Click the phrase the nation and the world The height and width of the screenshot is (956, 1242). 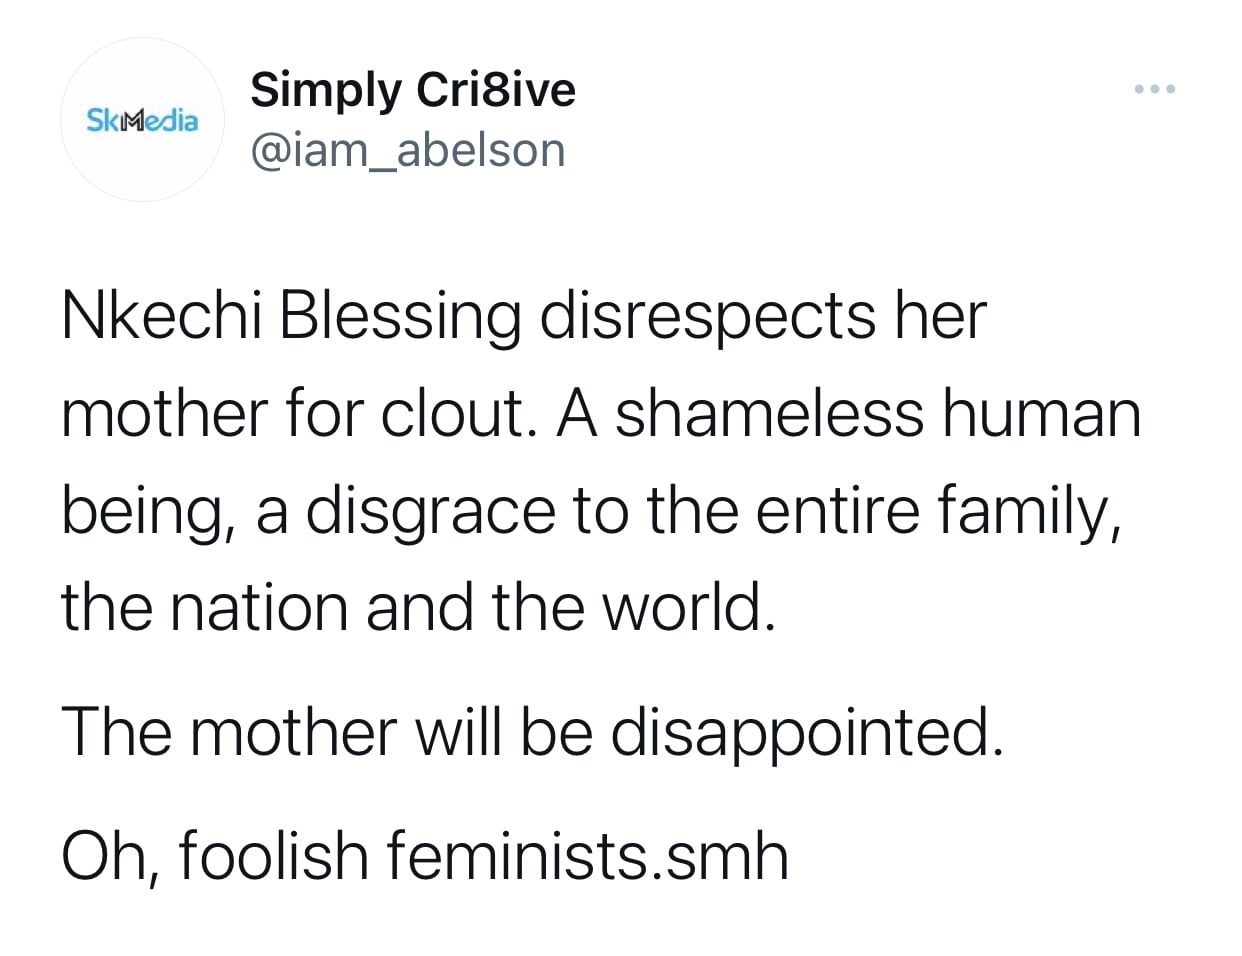pyautogui.click(x=418, y=607)
